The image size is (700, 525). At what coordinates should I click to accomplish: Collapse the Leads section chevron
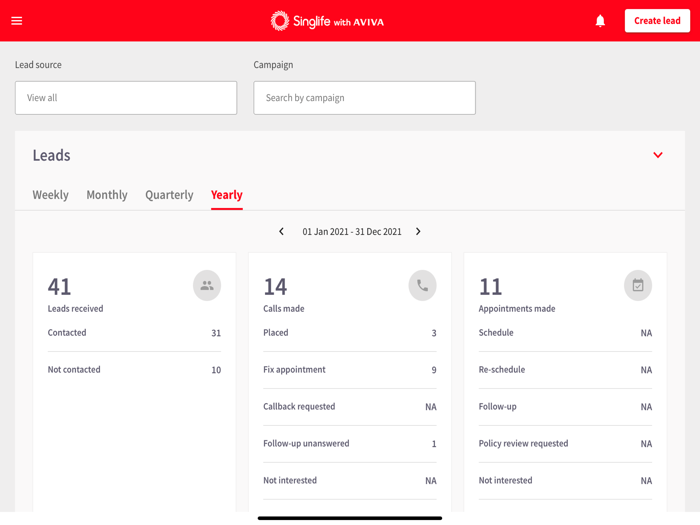[x=658, y=155]
